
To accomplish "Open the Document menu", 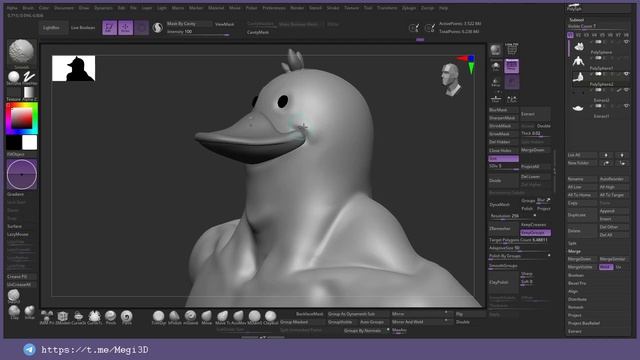I will [x=64, y=8].
